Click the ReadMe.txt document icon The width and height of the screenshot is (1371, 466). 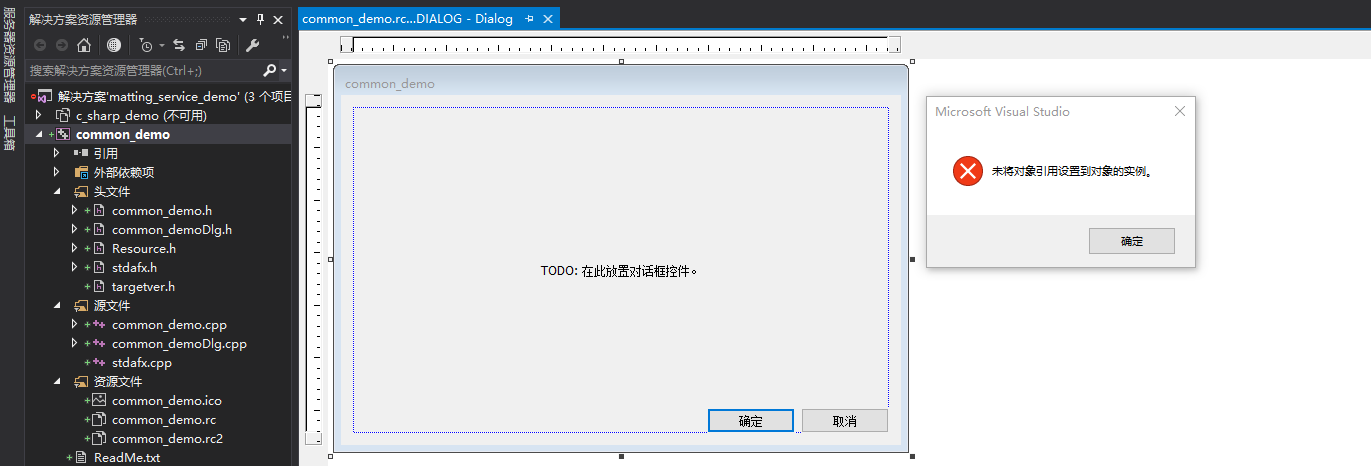click(x=81, y=458)
